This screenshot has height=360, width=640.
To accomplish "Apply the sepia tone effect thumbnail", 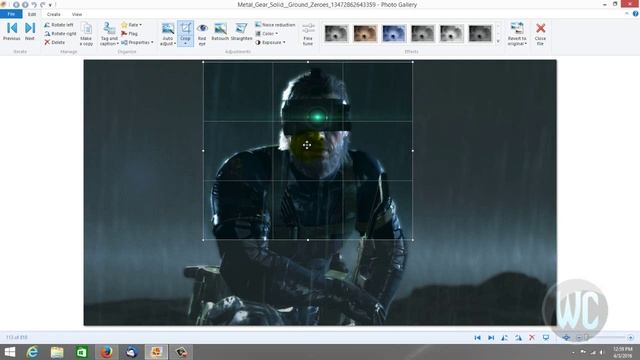I will (x=365, y=33).
